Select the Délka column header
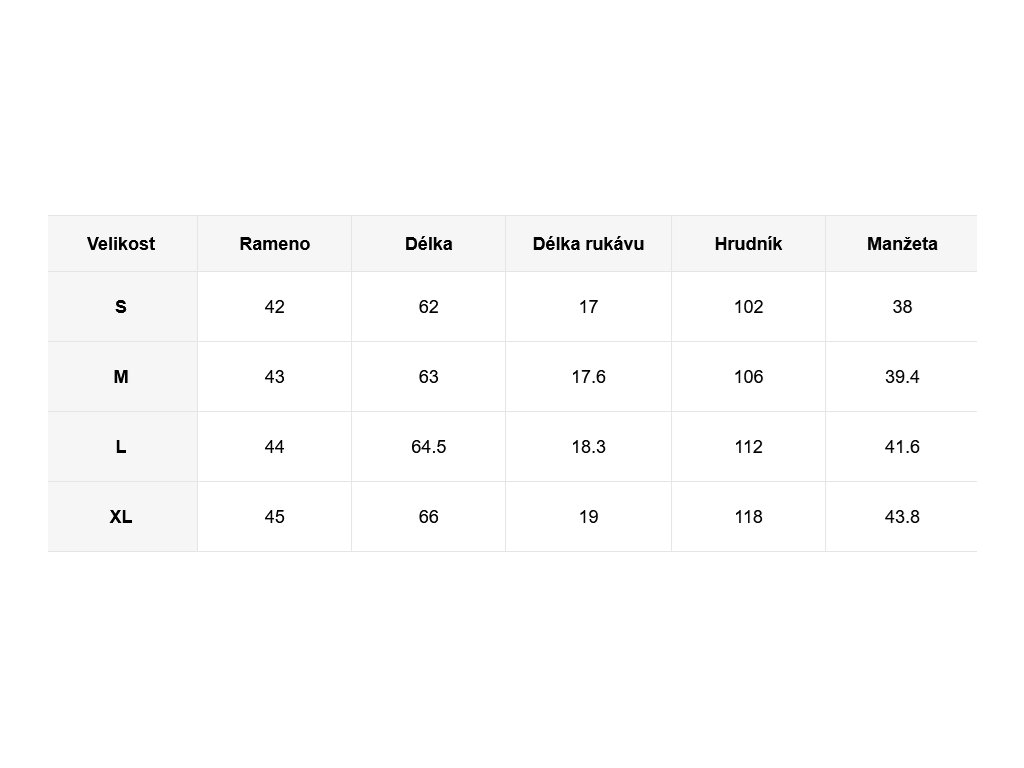This screenshot has height=768, width=1024. (x=429, y=244)
